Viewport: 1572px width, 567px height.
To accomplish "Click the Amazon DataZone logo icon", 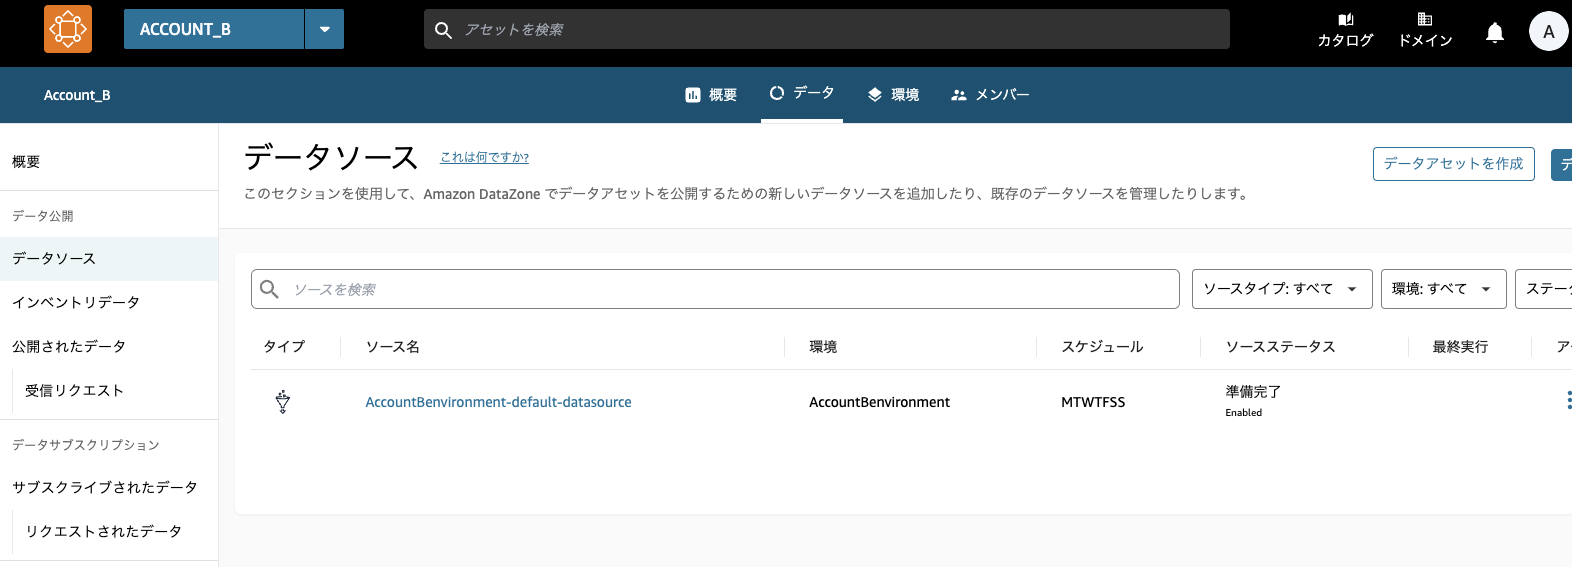I will (x=68, y=29).
